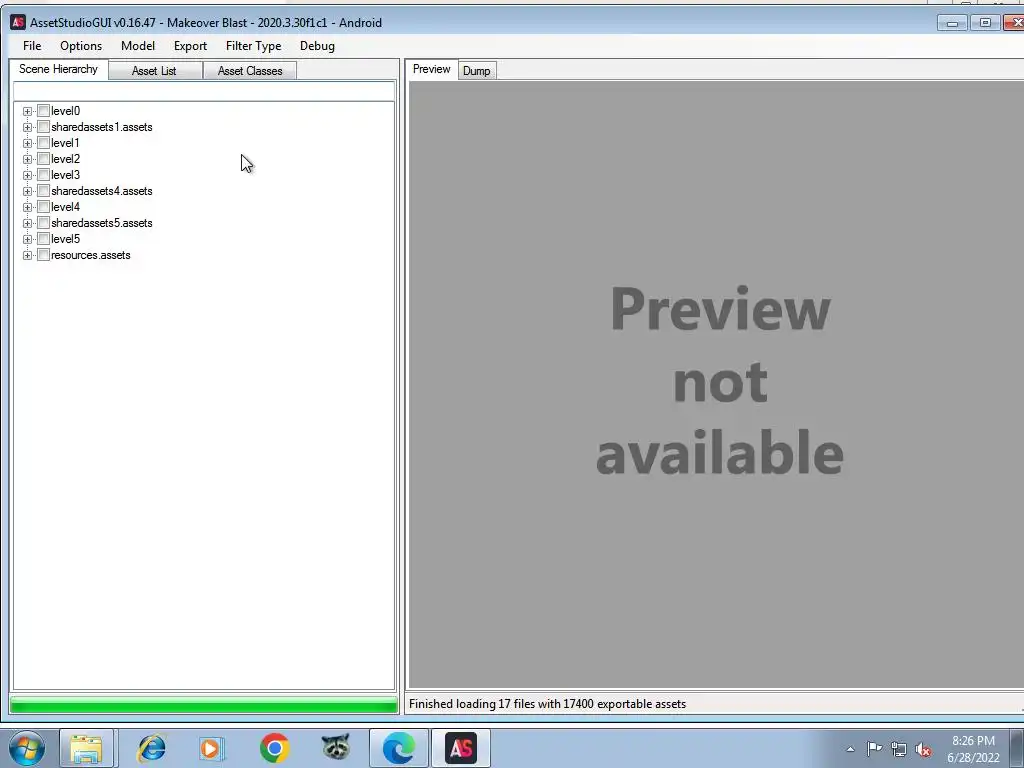The width and height of the screenshot is (1024, 768).
Task: Click the muted volume tray icon
Action: (923, 749)
